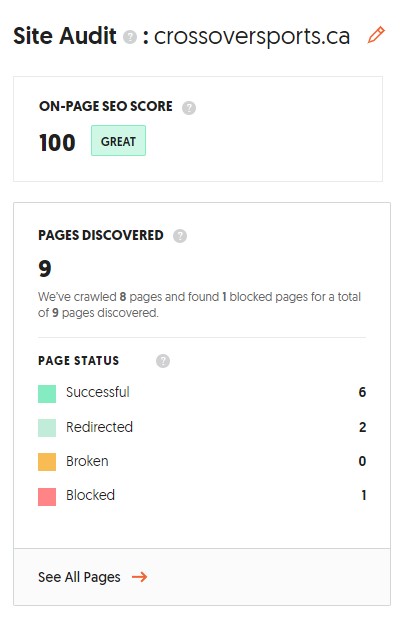Click the 100 SEO score number

57,143
